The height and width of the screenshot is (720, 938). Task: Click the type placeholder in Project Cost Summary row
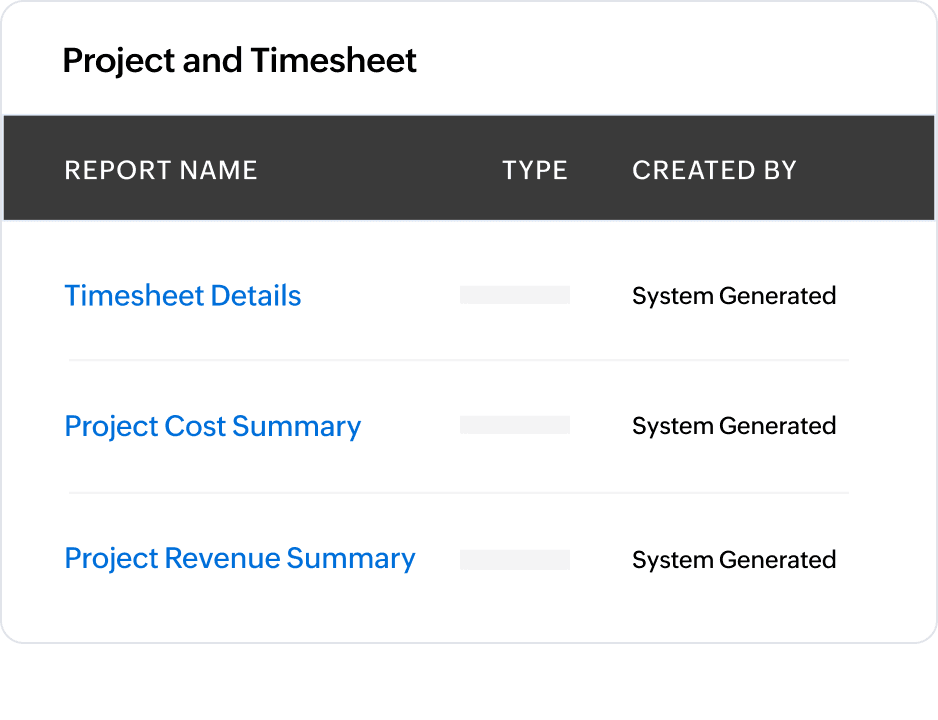[514, 425]
